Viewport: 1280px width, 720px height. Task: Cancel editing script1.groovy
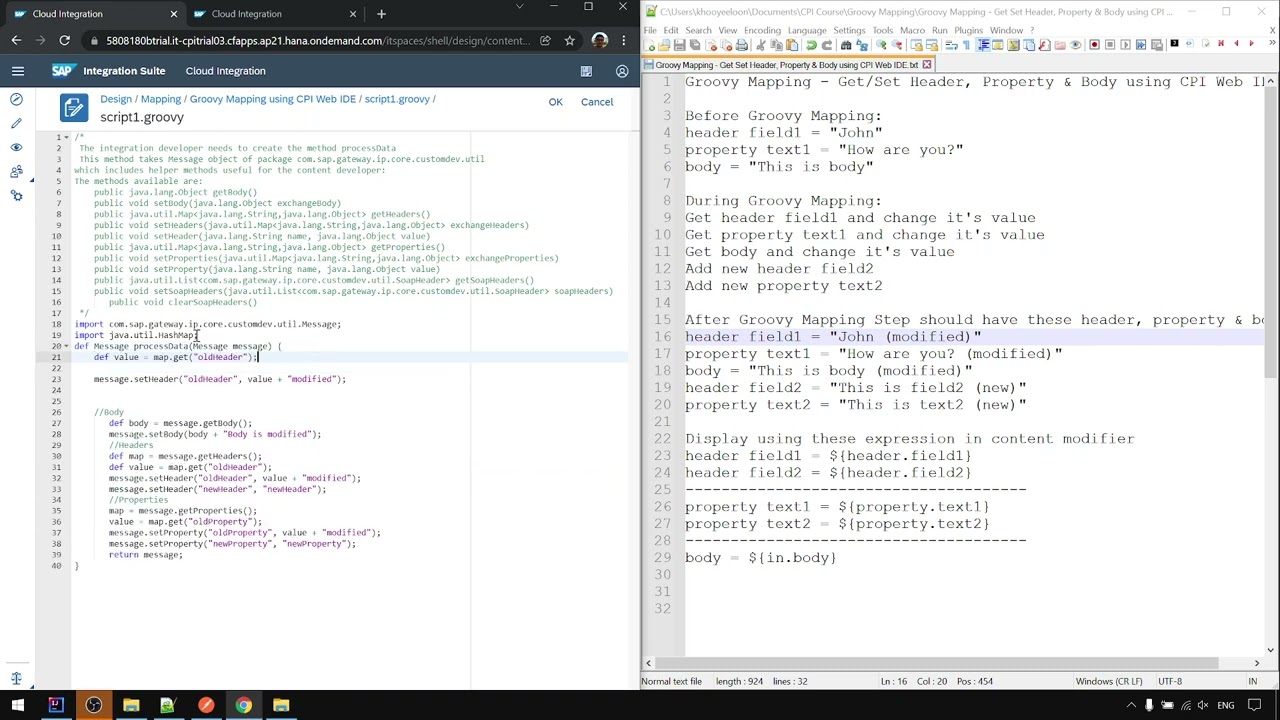597,102
